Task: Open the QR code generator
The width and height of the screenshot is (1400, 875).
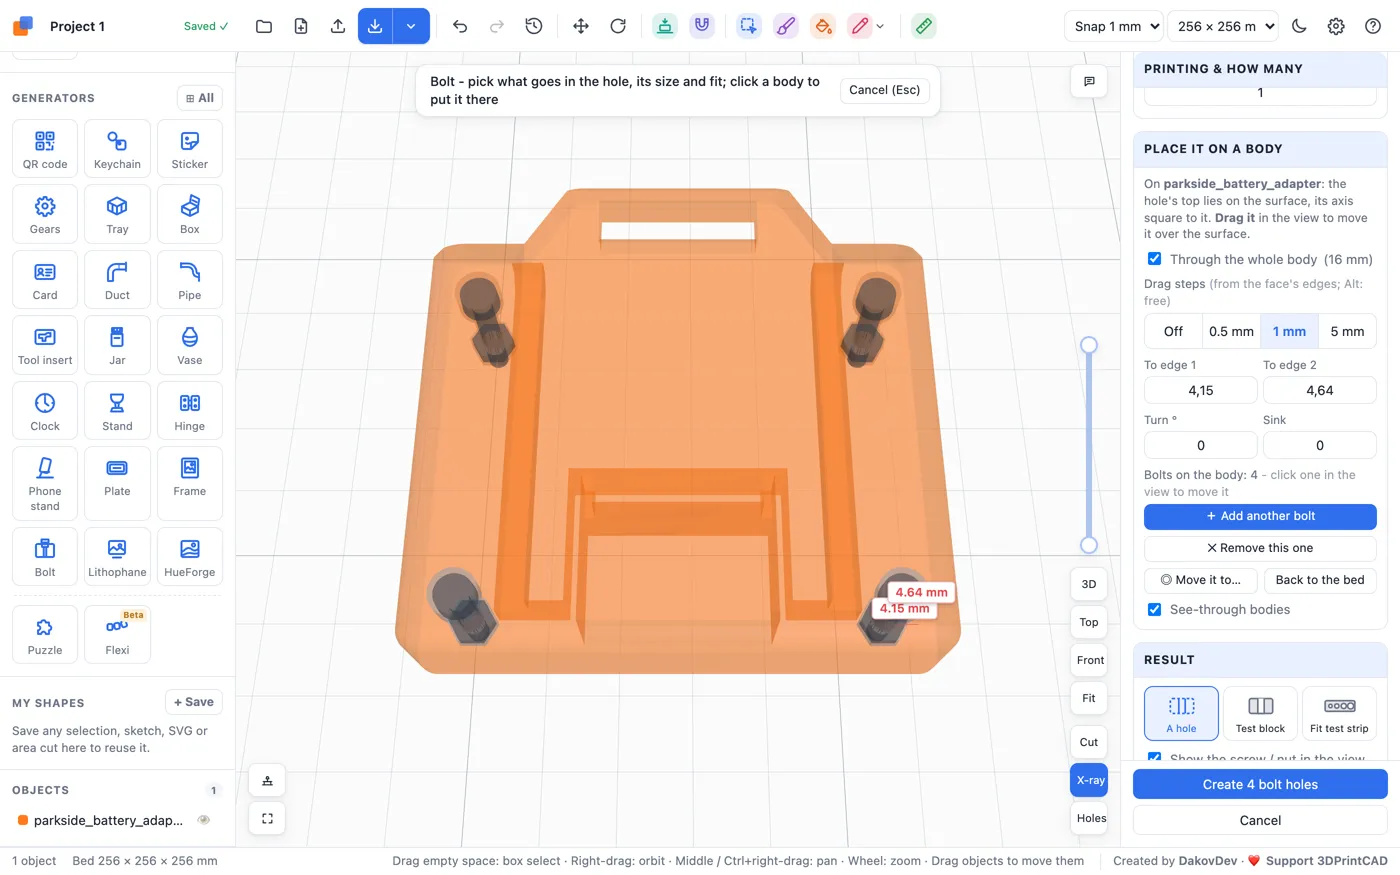Action: (x=45, y=148)
